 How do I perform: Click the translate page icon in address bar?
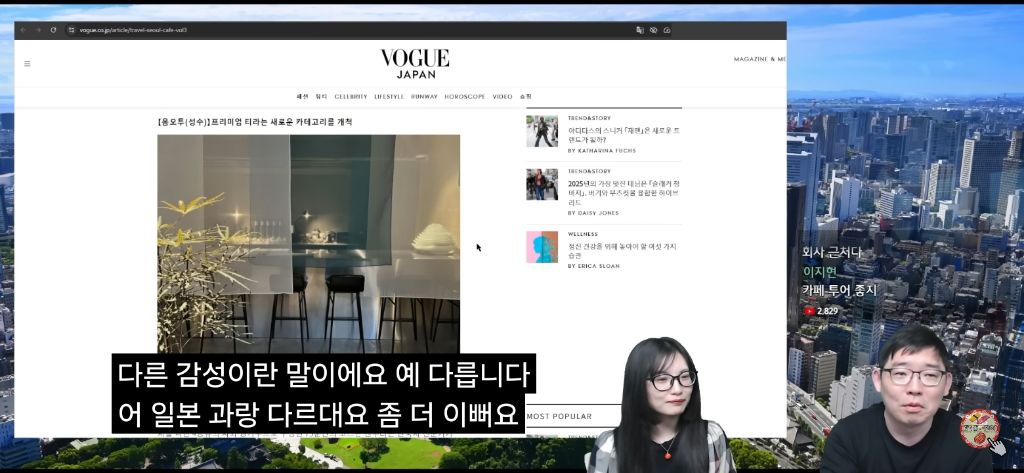click(x=640, y=30)
